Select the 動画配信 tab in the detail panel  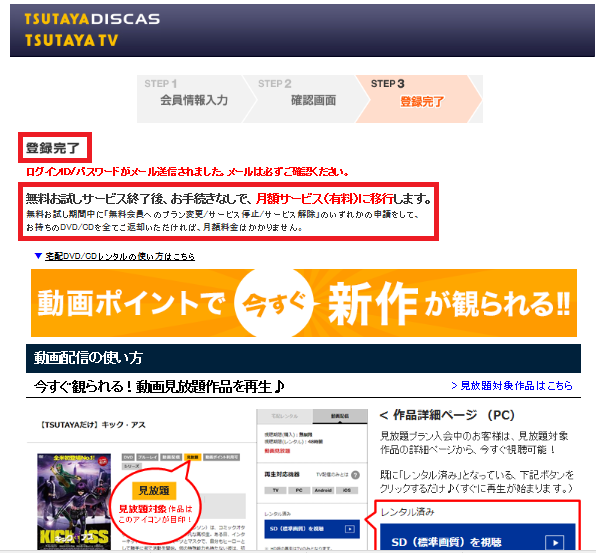point(340,416)
